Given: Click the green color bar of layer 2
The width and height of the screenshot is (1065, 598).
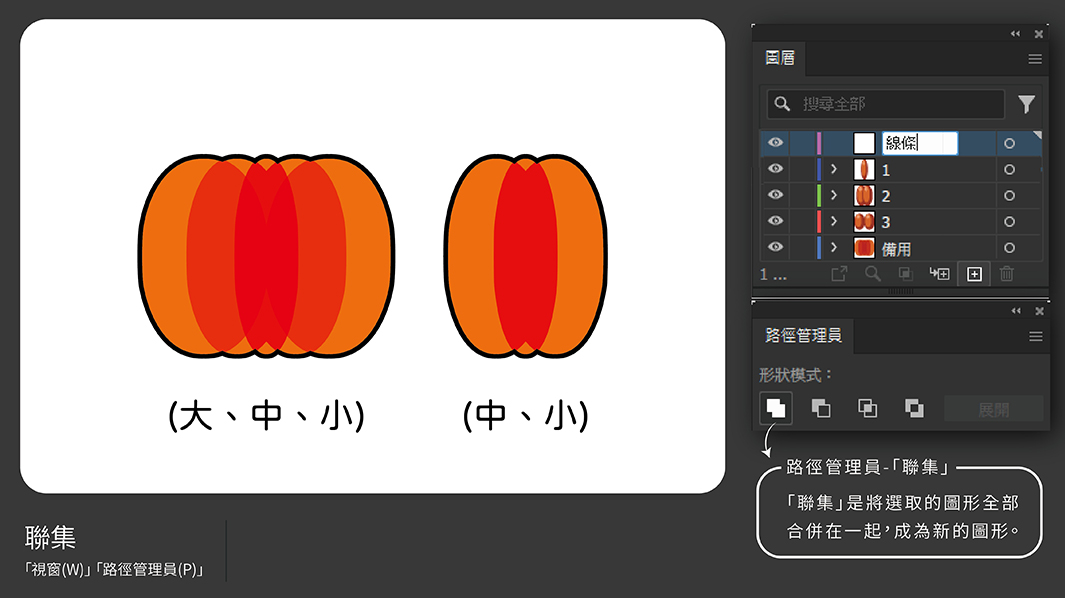Looking at the screenshot, I should click(819, 196).
